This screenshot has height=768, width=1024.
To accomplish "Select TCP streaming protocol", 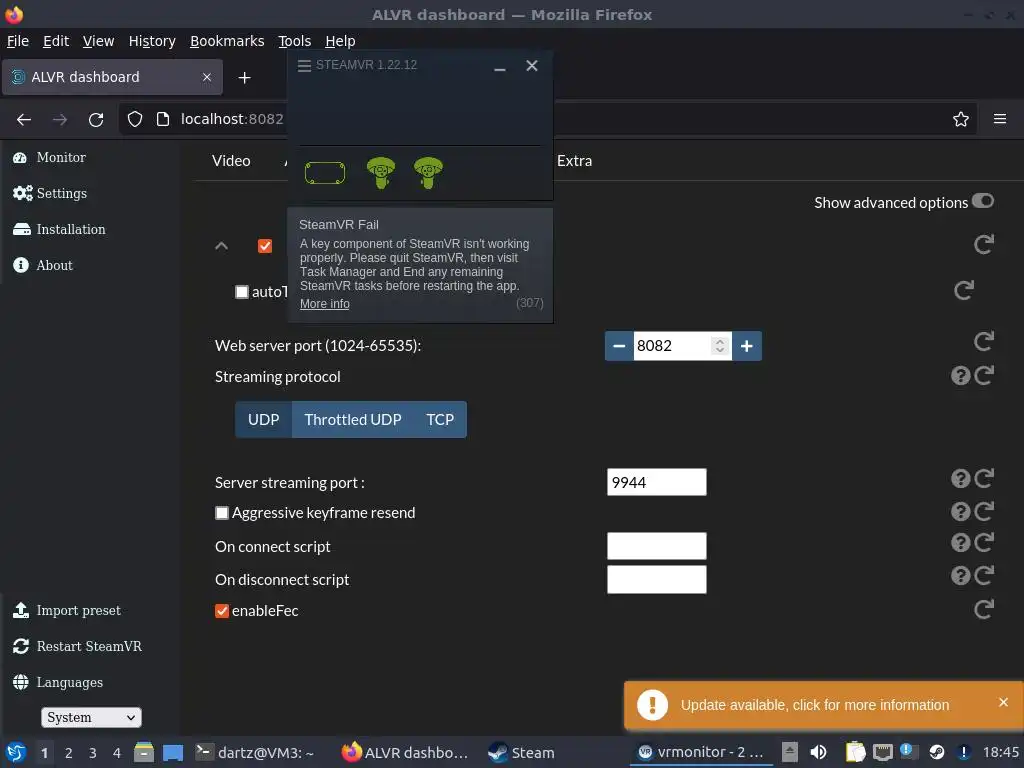I will click(x=440, y=420).
